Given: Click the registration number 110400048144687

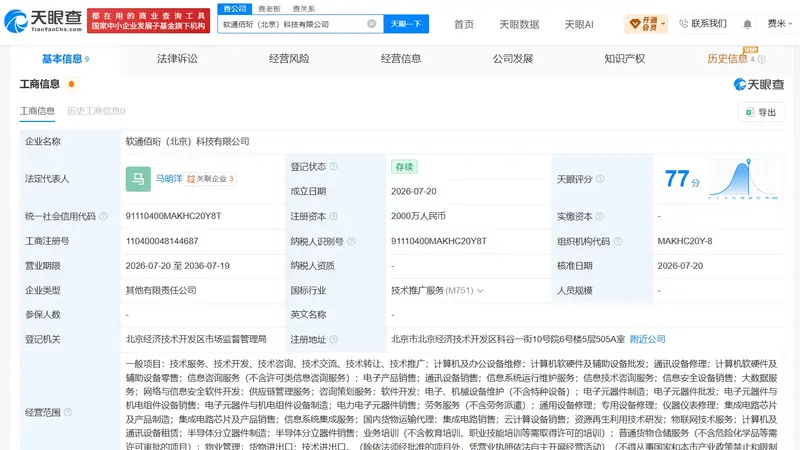Looking at the screenshot, I should click(x=162, y=241).
